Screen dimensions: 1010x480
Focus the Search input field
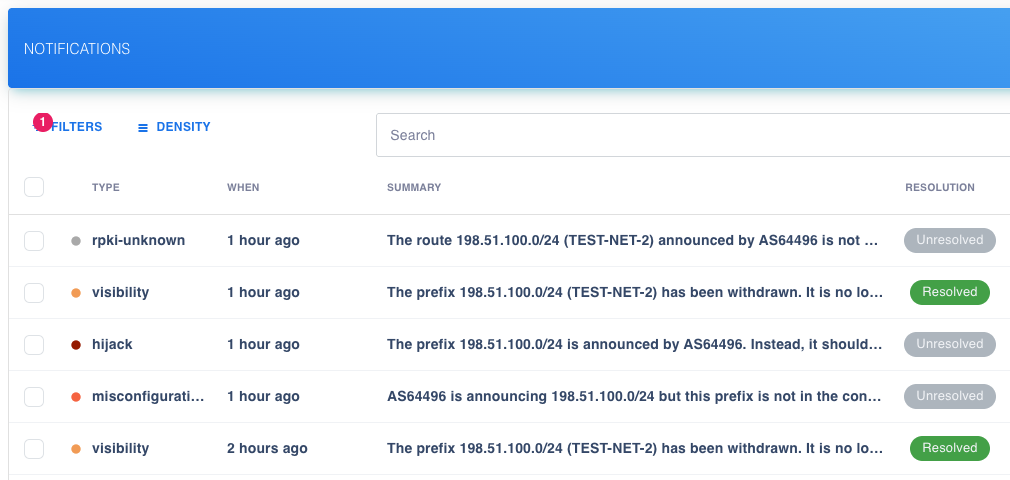tap(690, 135)
